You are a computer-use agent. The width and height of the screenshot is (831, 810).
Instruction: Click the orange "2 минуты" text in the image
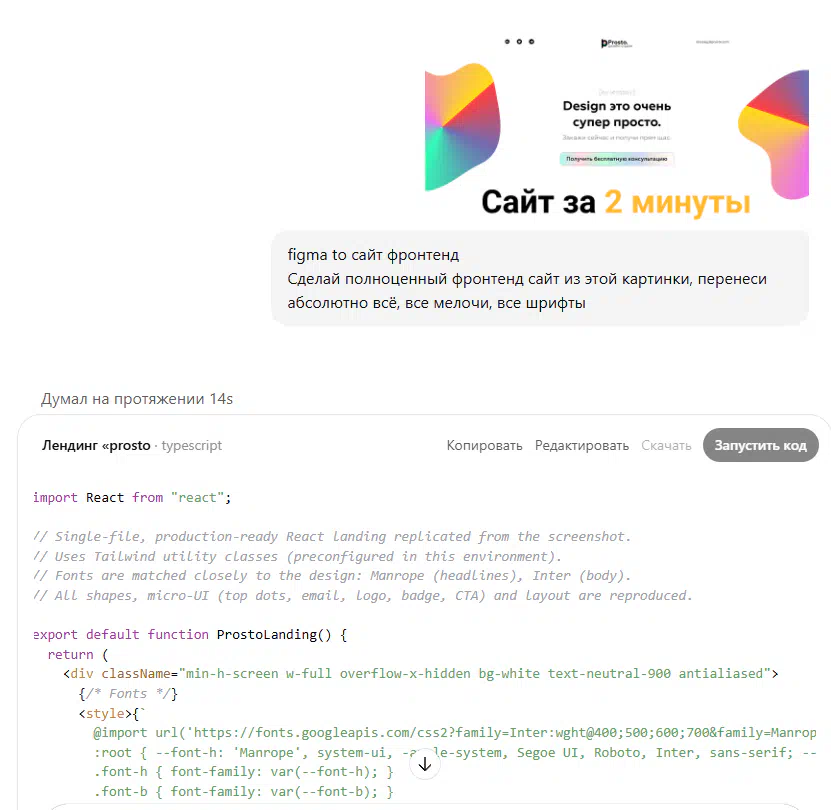coord(676,203)
